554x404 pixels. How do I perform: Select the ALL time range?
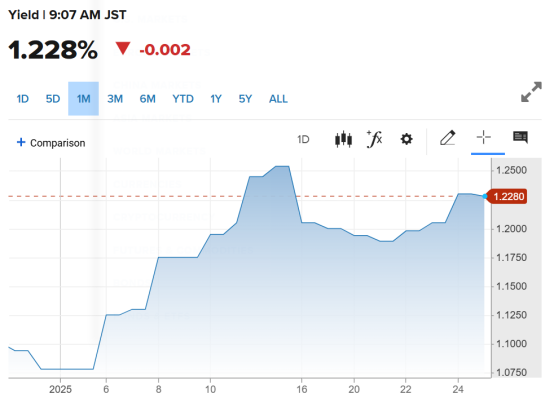coord(278,99)
